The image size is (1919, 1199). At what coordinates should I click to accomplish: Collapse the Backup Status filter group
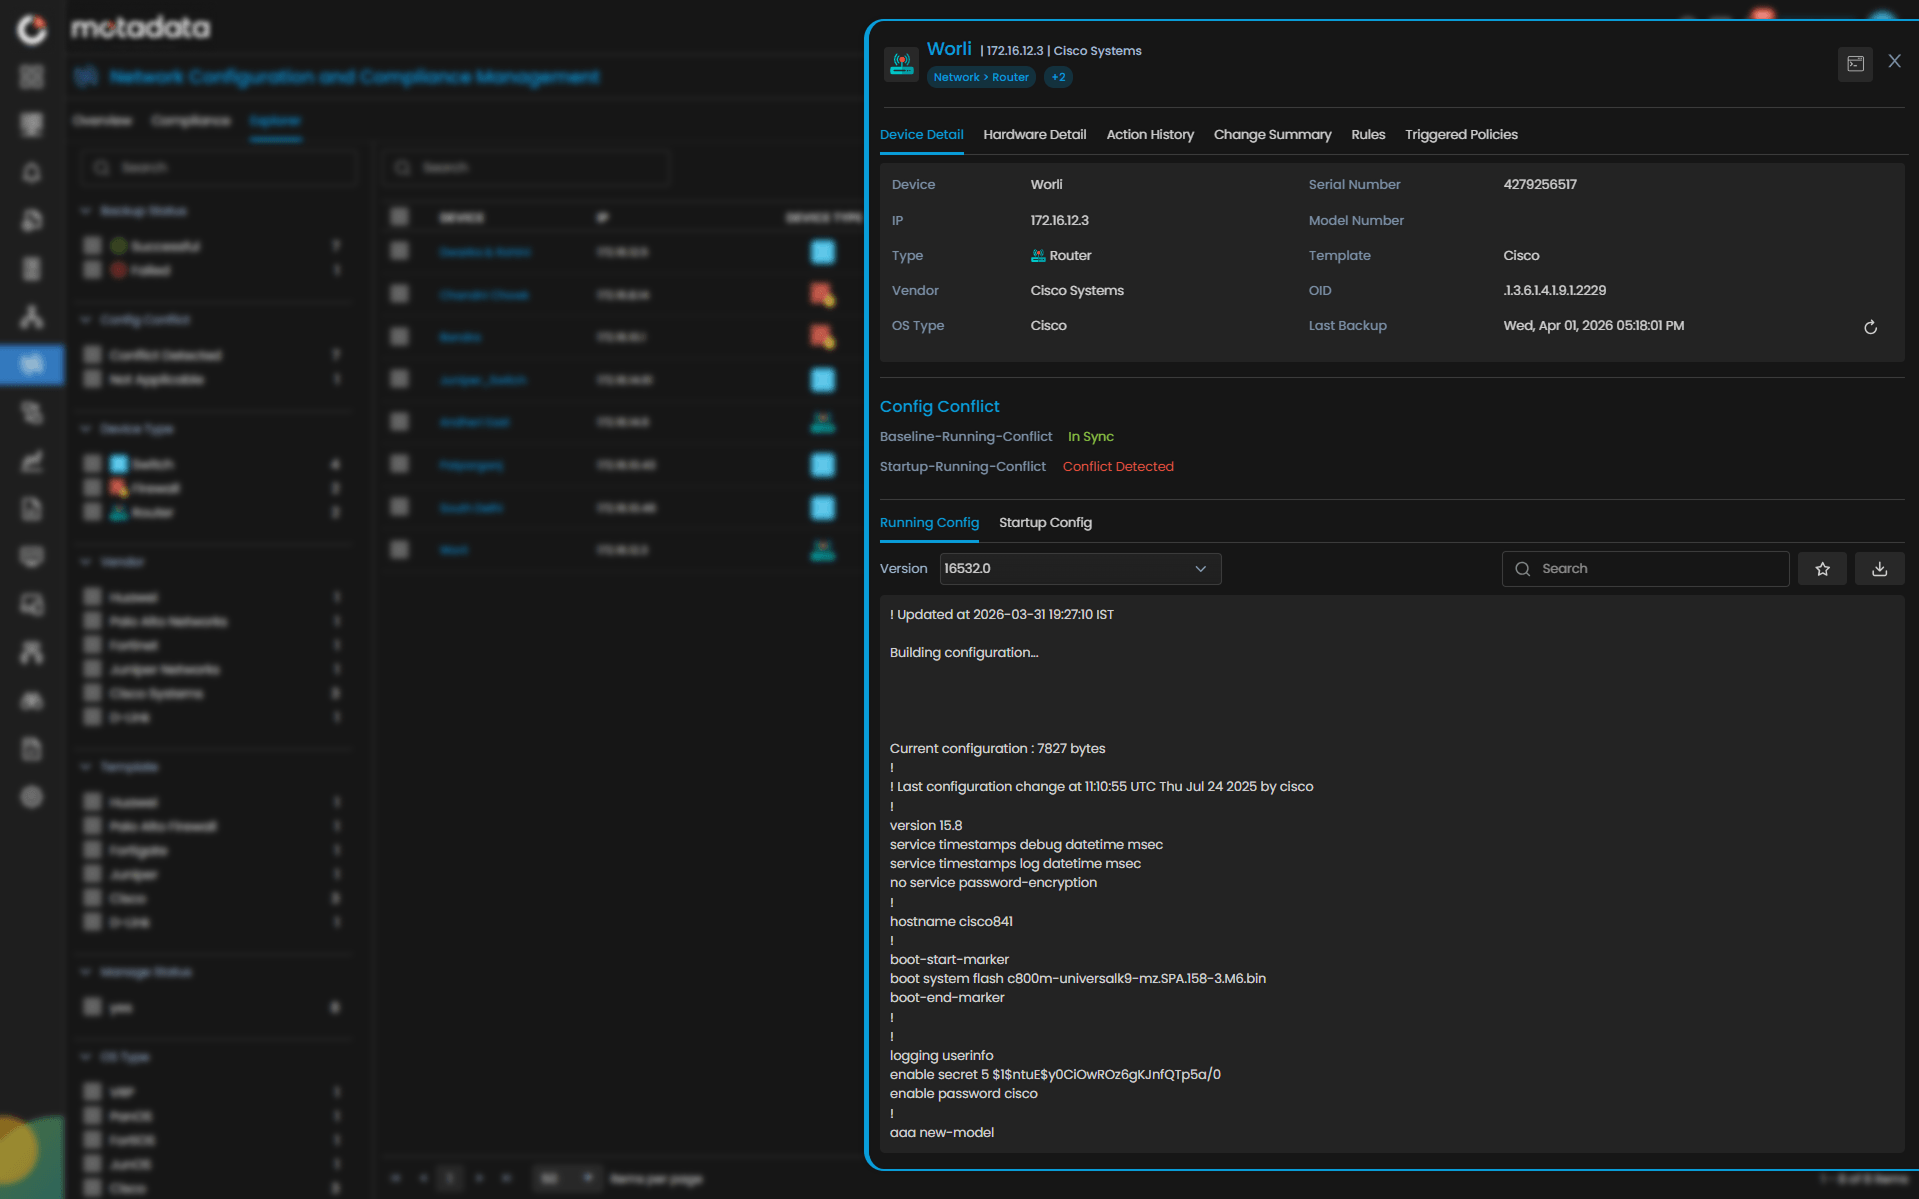tap(86, 211)
